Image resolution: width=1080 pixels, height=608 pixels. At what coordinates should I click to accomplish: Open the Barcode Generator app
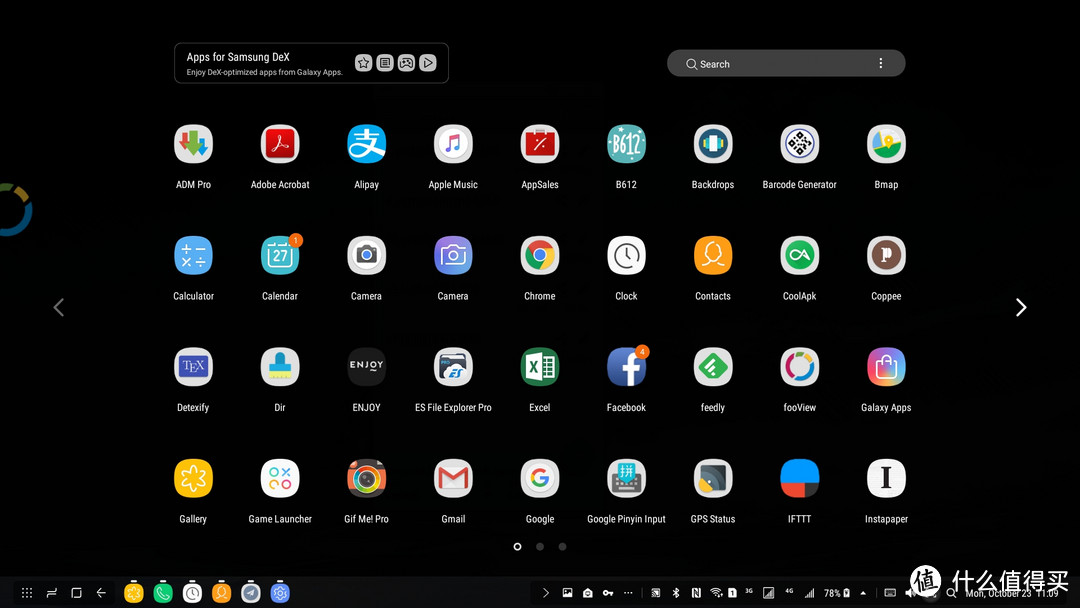pyautogui.click(x=799, y=143)
